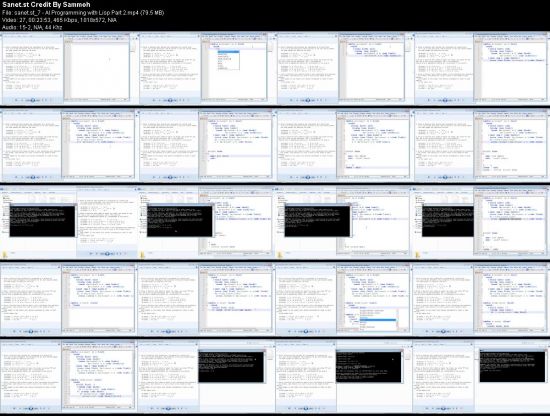
Task: Click the 'Sanet.st Credit By Sammeh' title text
Action: (46, 5)
